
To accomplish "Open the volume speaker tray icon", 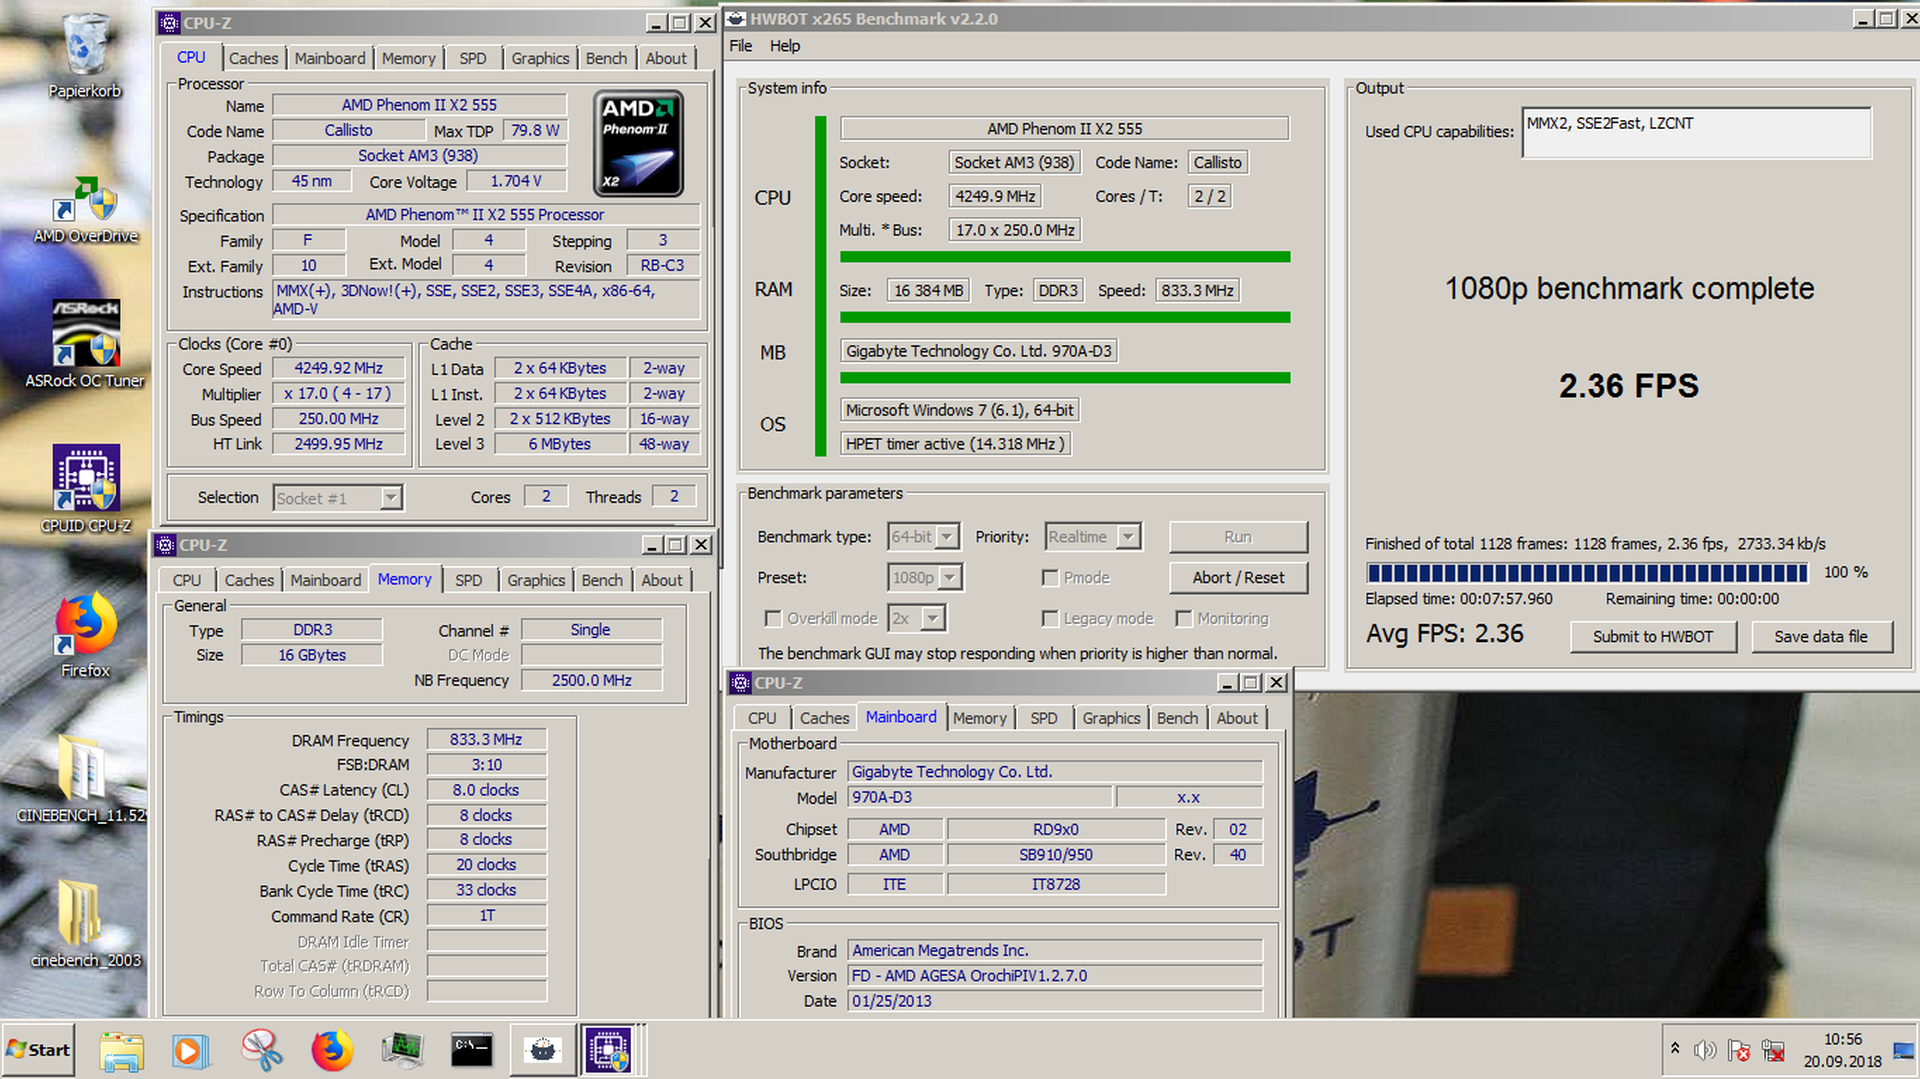I will coord(1705,1050).
